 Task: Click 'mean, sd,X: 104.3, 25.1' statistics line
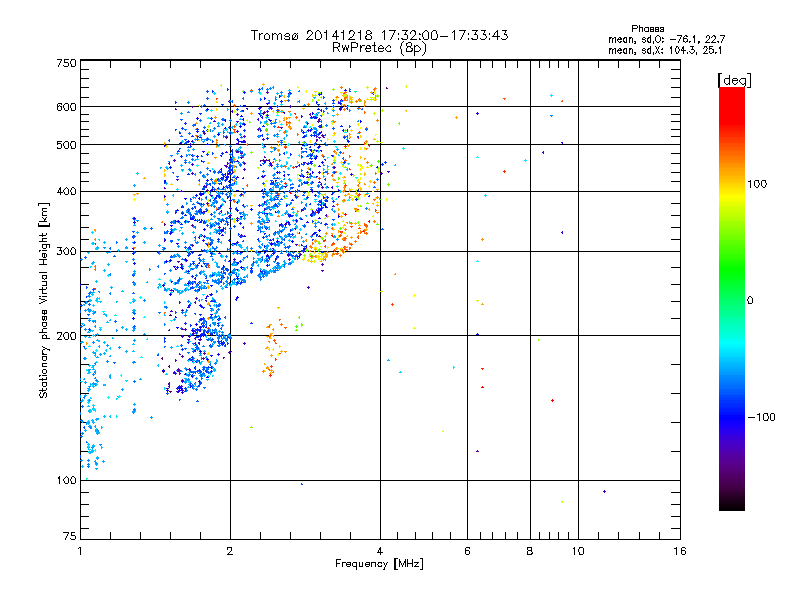click(x=665, y=50)
